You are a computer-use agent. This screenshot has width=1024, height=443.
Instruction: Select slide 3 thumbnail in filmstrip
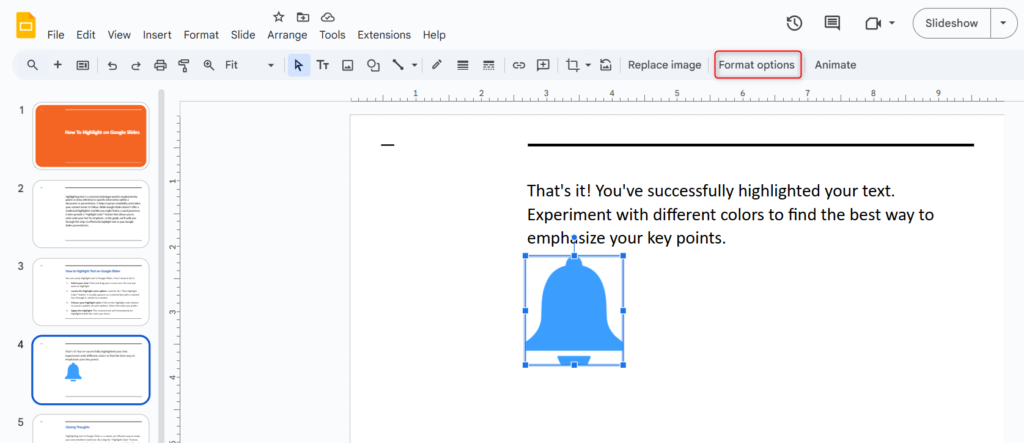point(91,291)
